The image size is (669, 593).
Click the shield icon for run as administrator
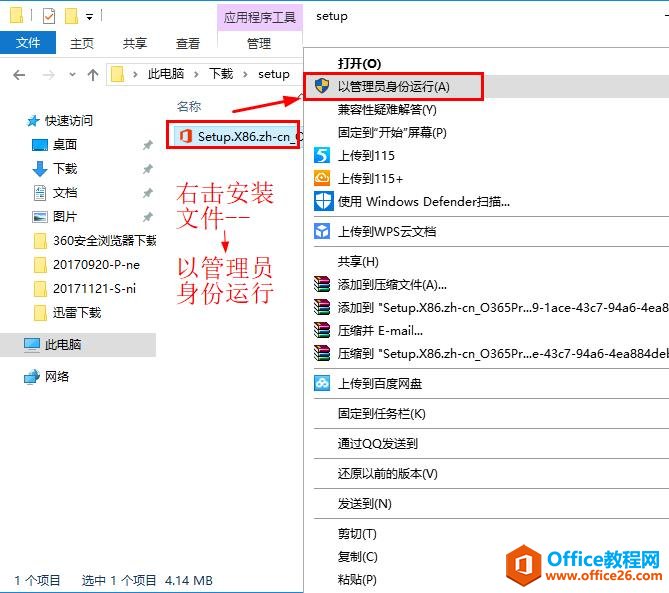pyautogui.click(x=322, y=86)
